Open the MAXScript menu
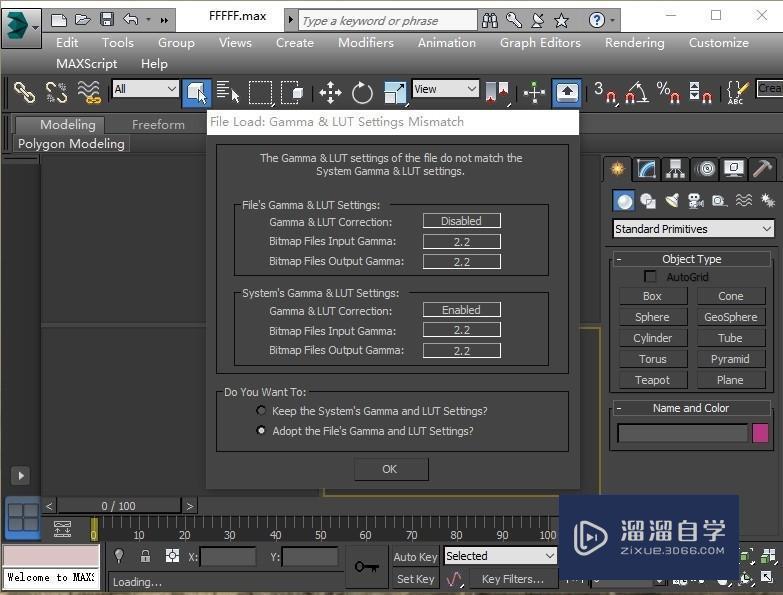The height and width of the screenshot is (595, 783). [86, 64]
